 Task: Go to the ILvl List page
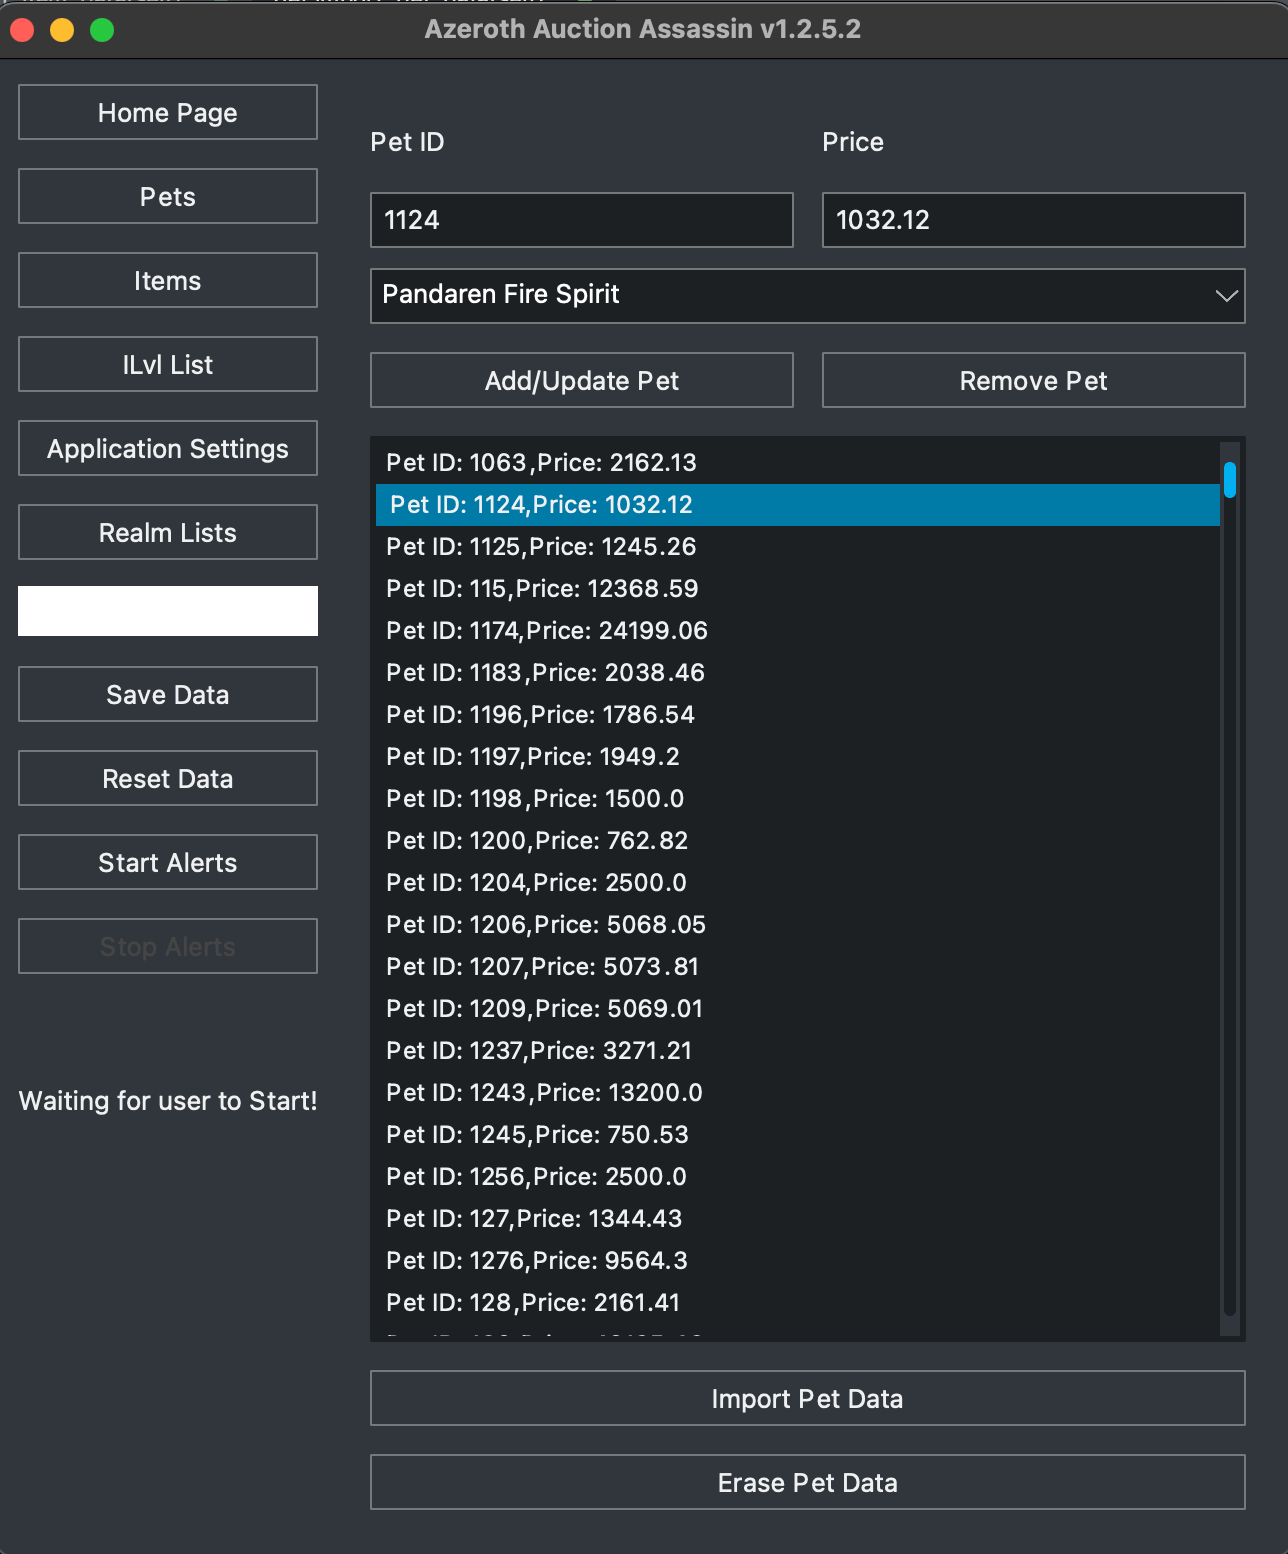[x=168, y=364]
